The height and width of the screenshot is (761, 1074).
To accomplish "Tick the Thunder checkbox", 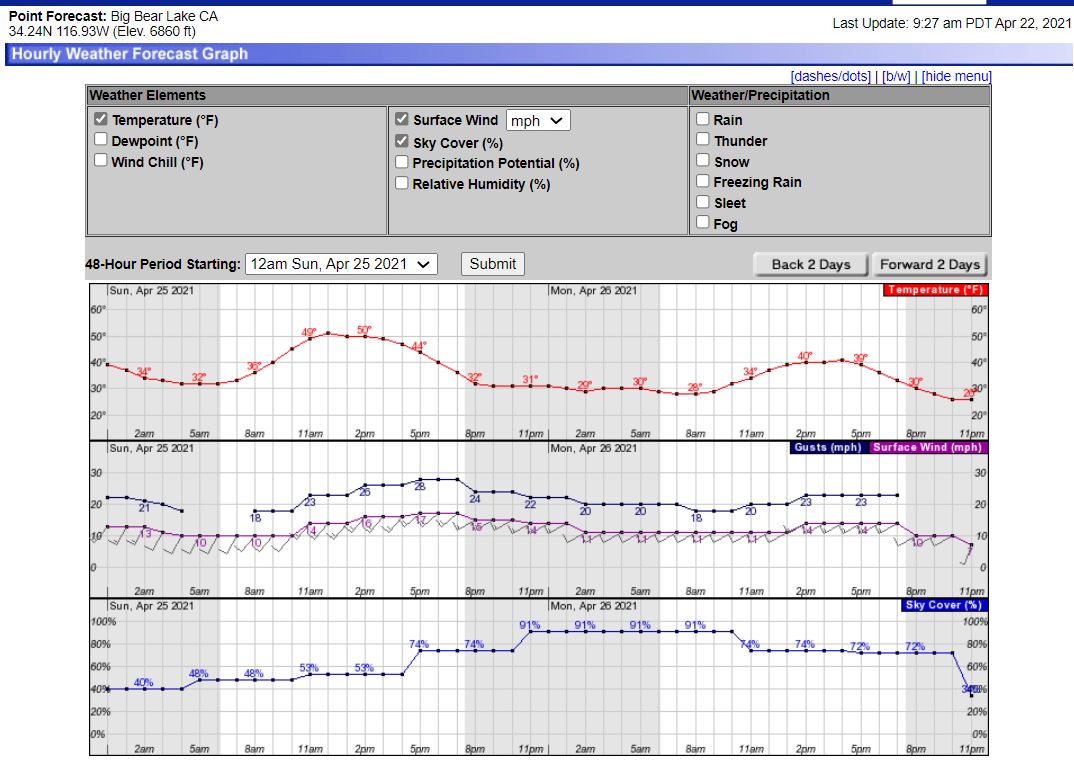I will pos(703,140).
